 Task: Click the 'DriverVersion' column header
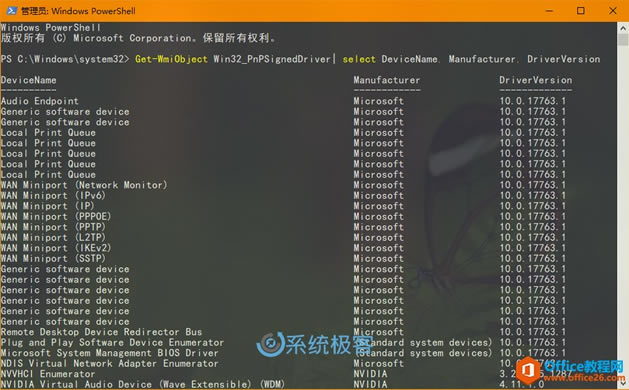pos(536,80)
